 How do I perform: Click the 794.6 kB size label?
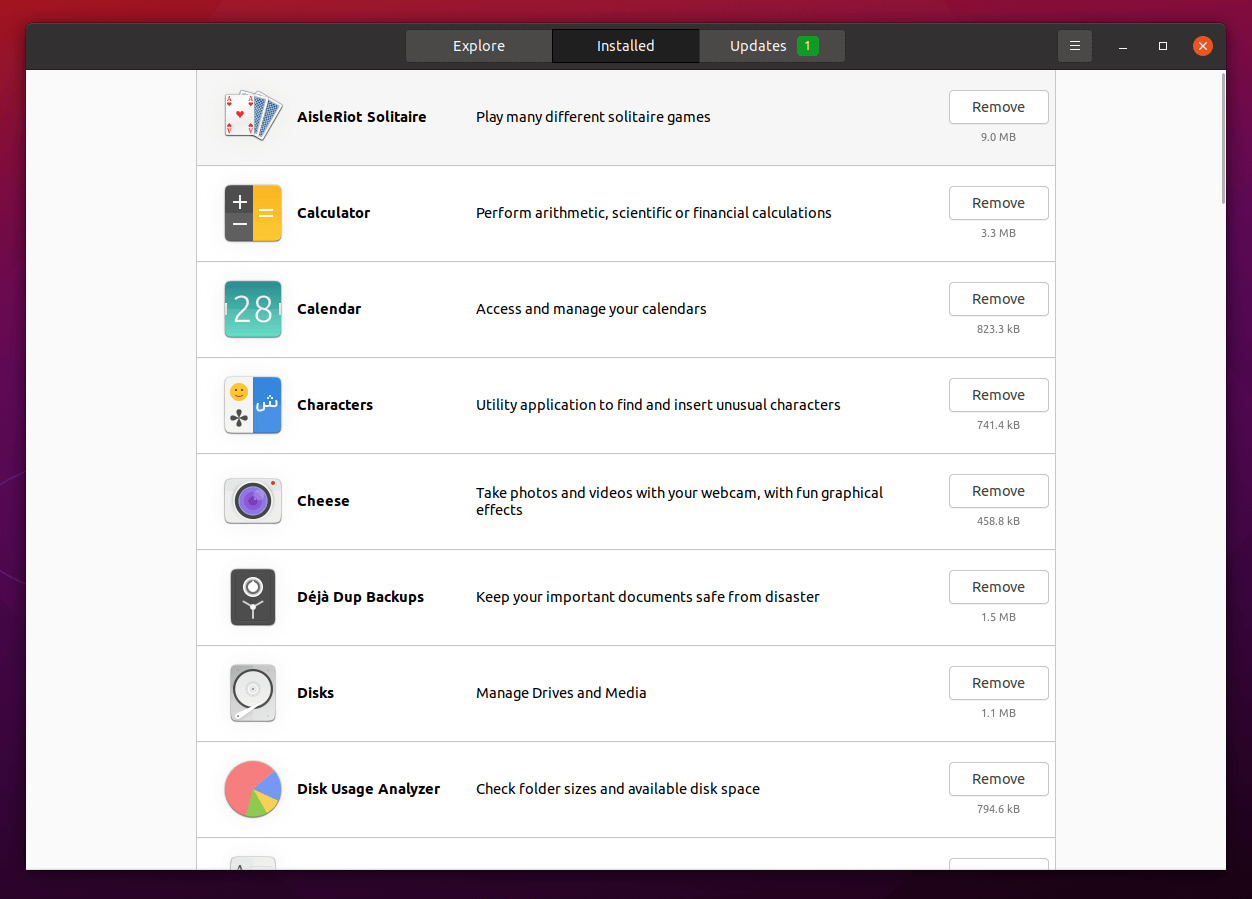pyautogui.click(x=998, y=809)
